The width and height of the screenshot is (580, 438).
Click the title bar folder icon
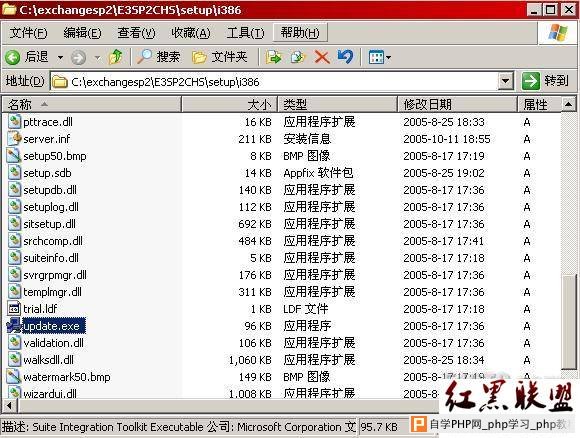[x=9, y=9]
